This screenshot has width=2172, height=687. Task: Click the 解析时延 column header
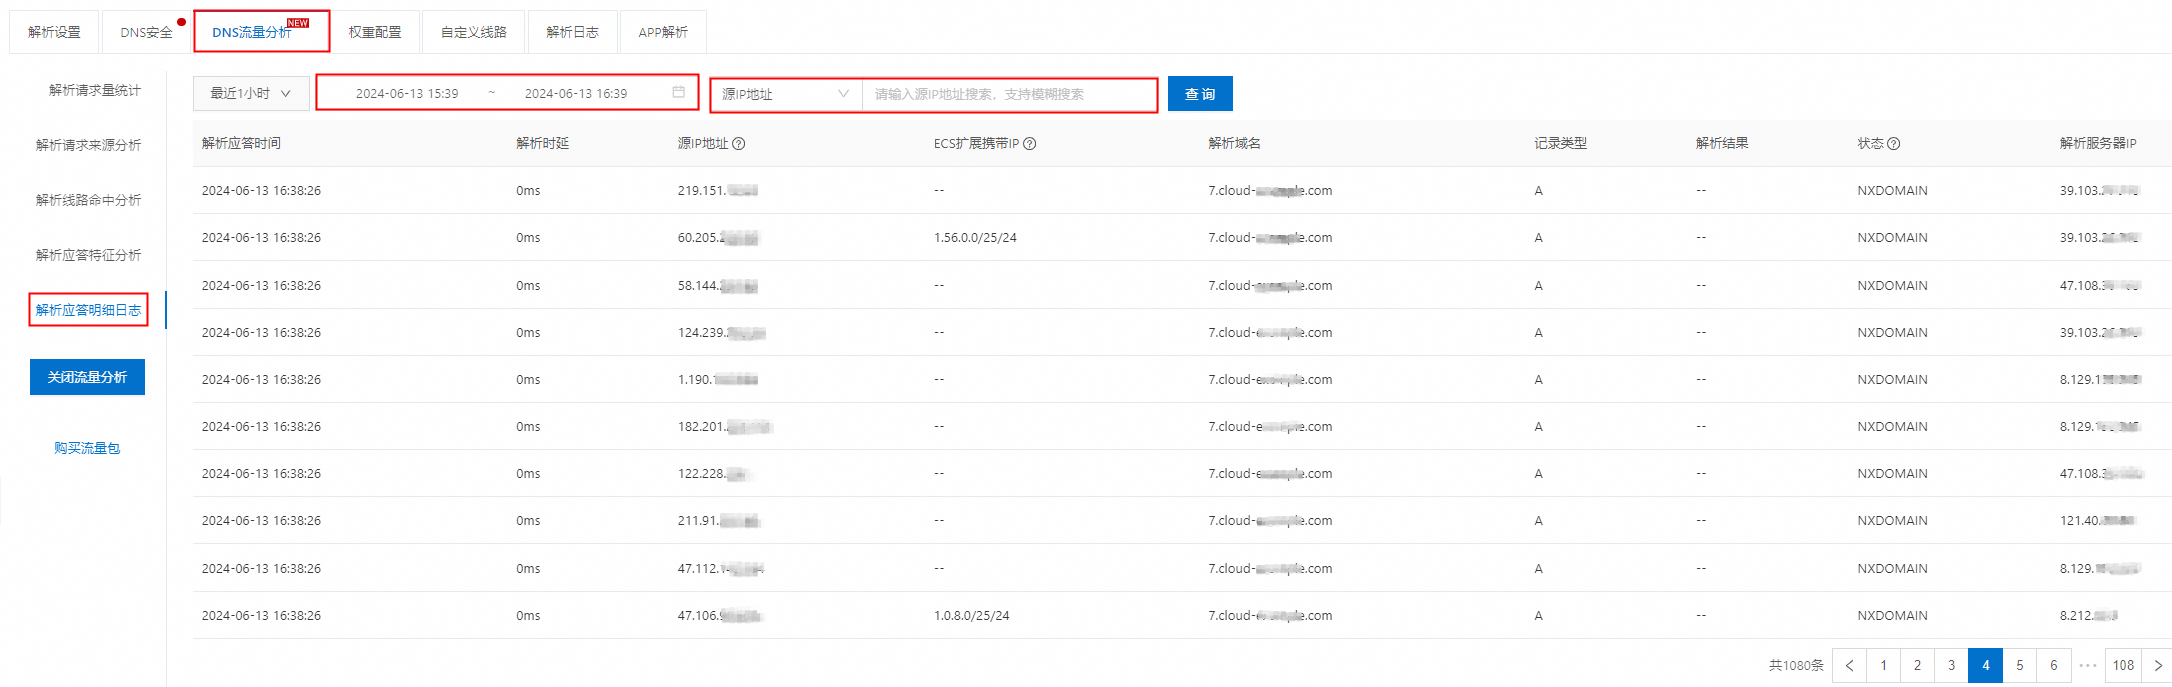[x=542, y=144]
